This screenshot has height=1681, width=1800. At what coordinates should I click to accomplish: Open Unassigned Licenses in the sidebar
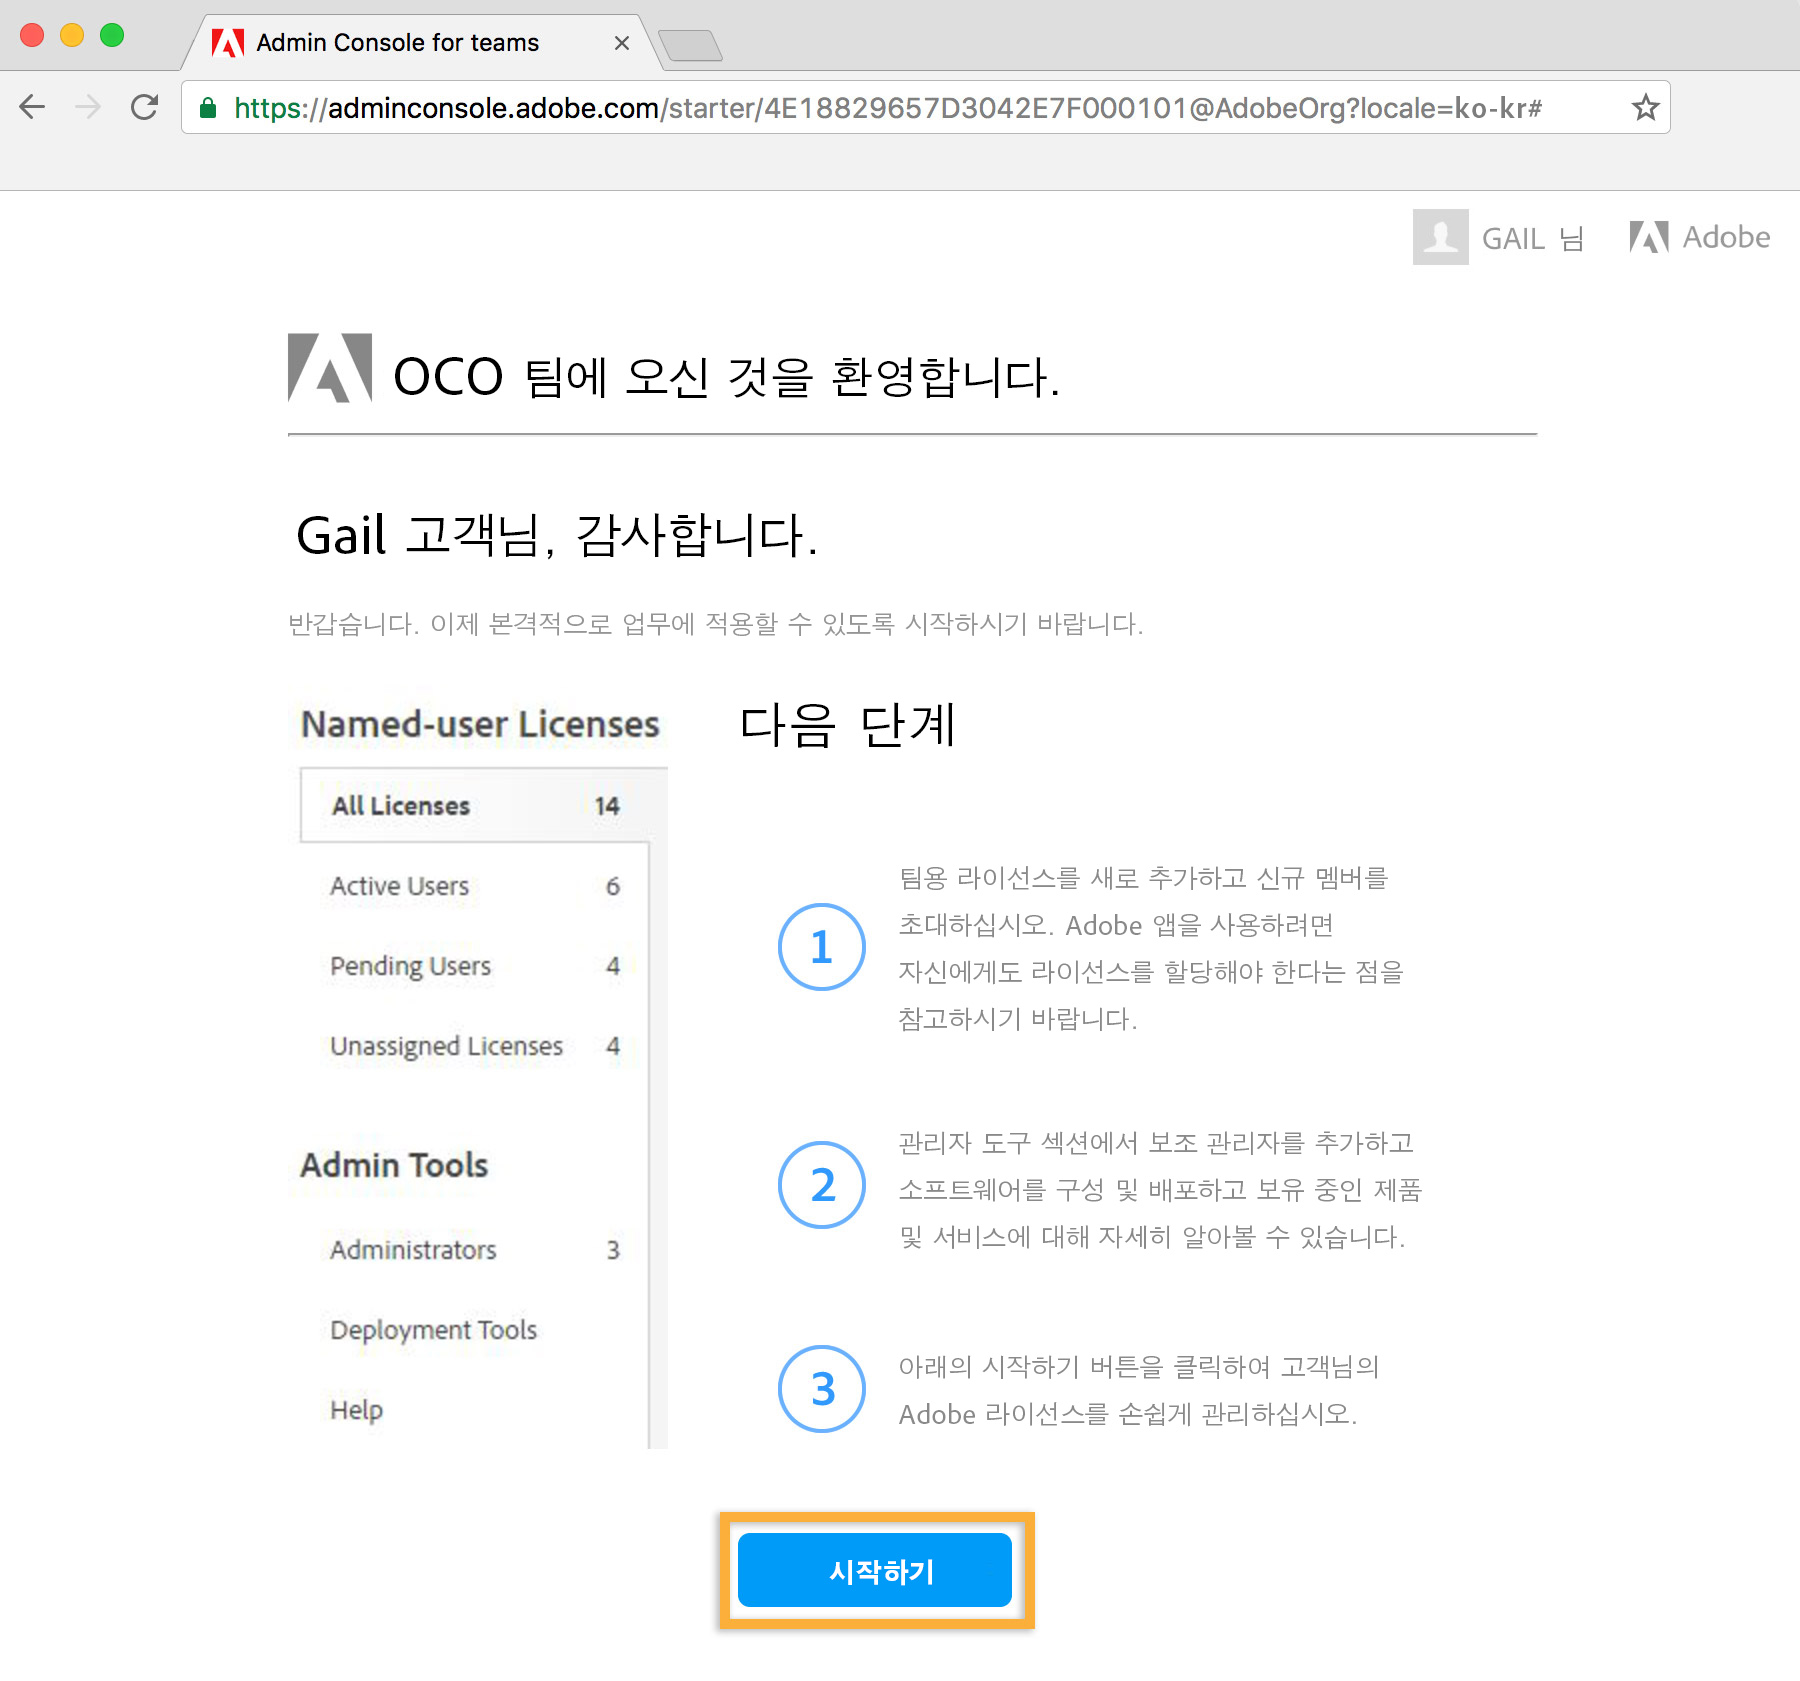[x=476, y=1046]
